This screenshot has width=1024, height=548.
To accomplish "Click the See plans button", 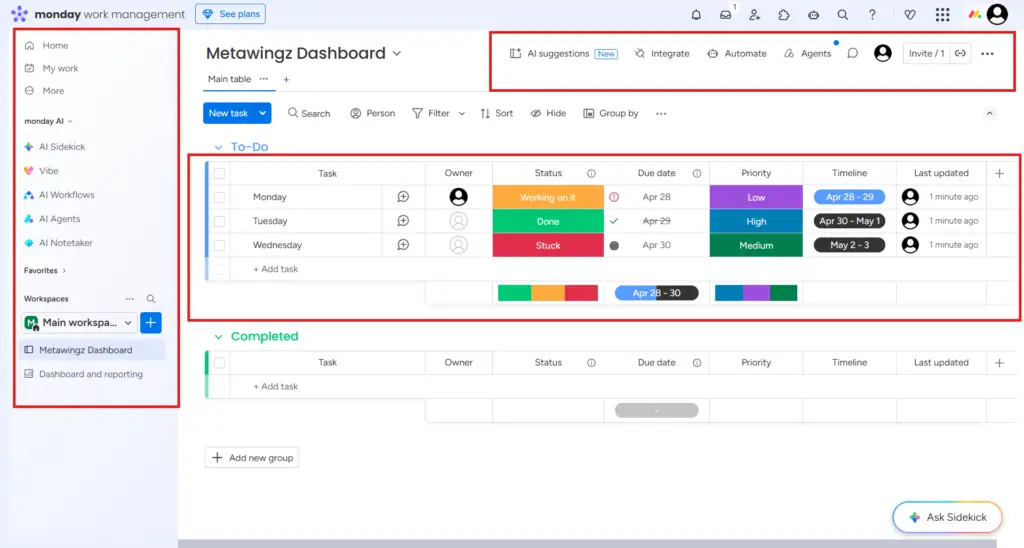I will pos(231,14).
